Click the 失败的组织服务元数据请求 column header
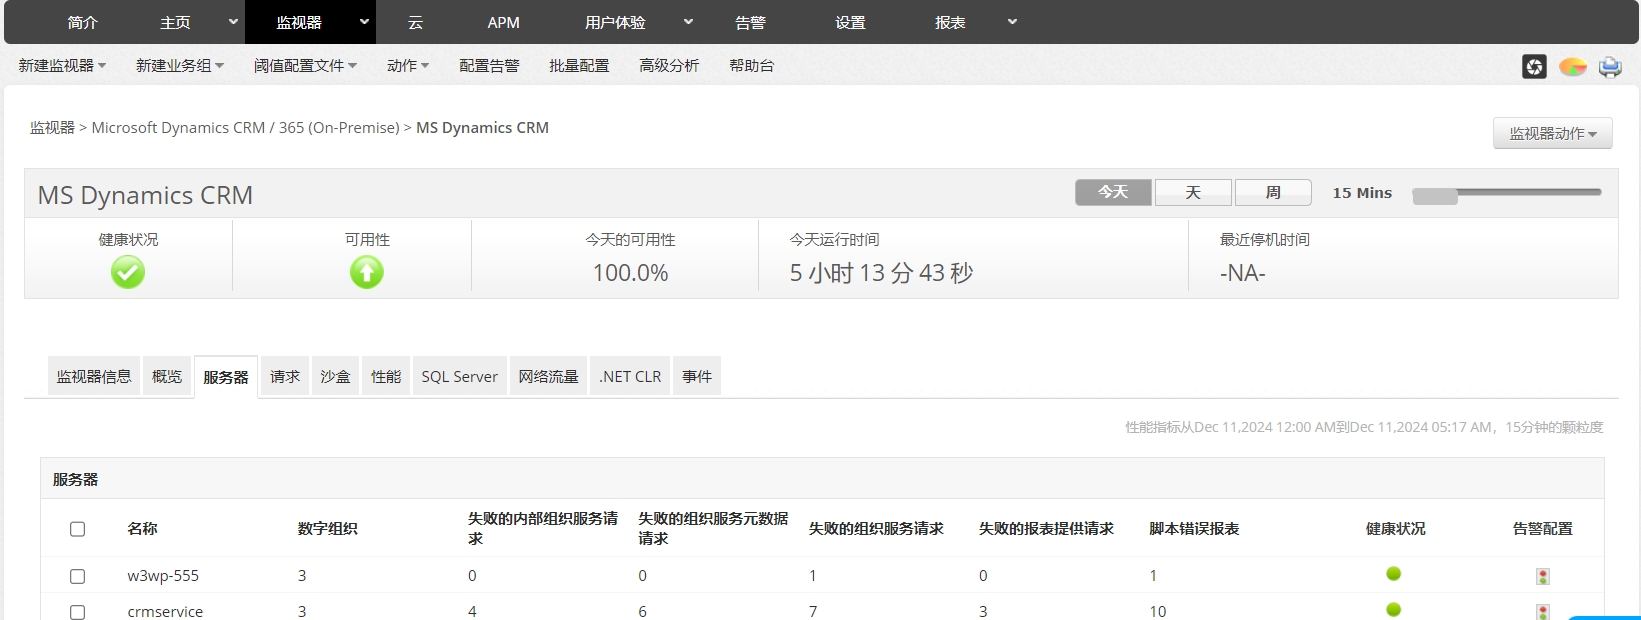This screenshot has width=1641, height=620. (x=713, y=529)
